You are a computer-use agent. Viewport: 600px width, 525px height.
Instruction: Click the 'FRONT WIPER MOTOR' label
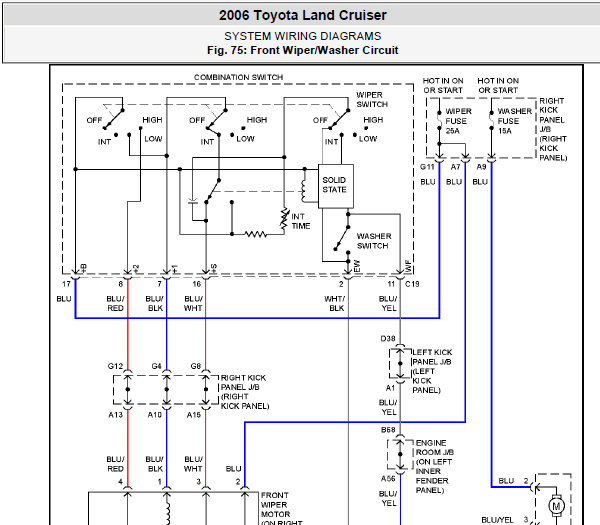[275, 505]
